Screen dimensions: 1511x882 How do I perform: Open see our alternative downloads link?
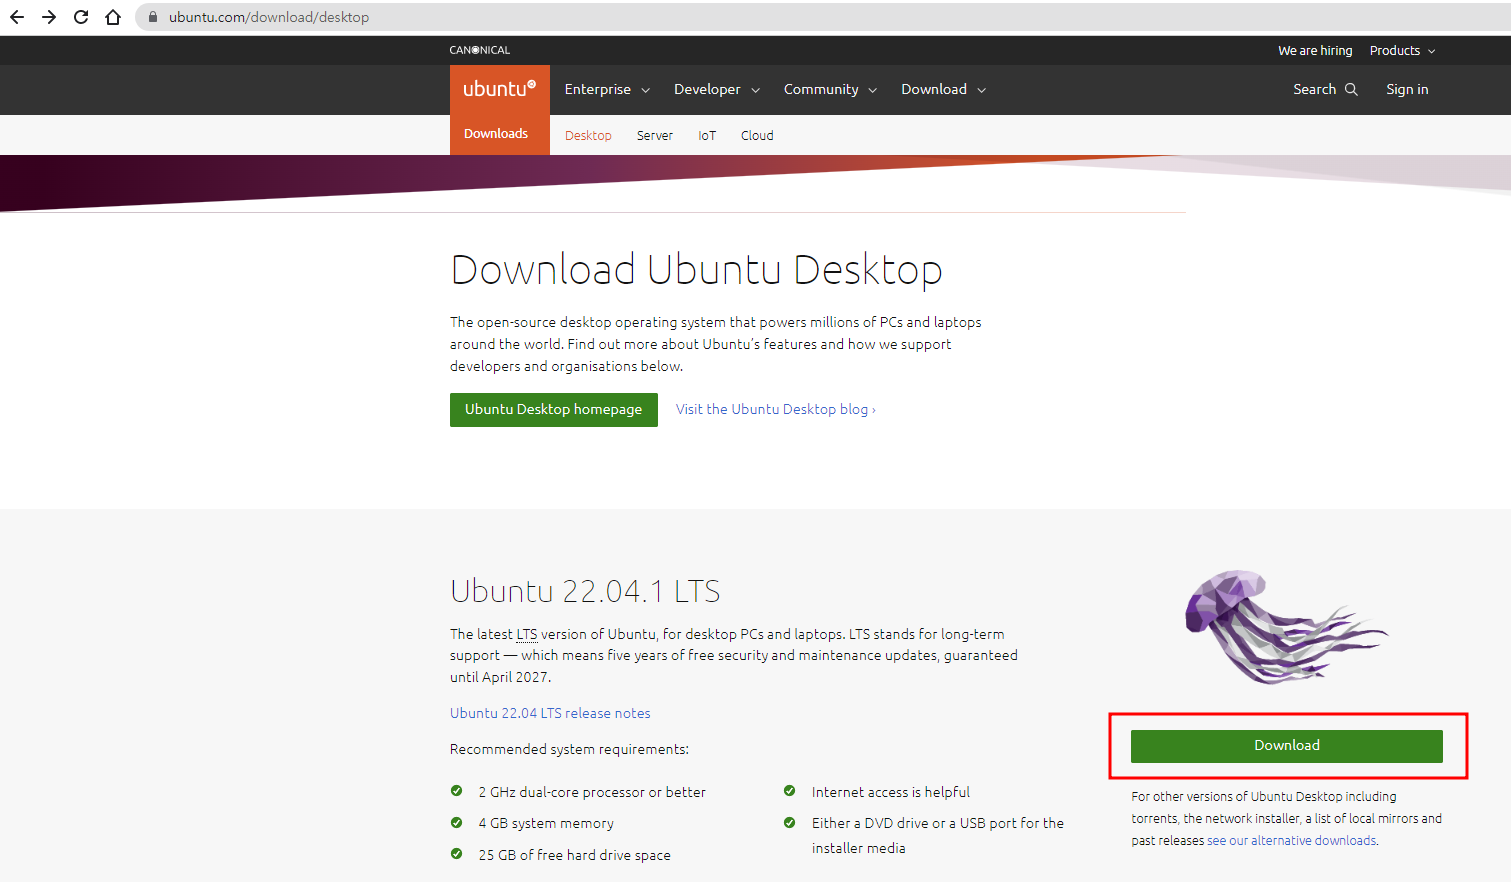(x=1291, y=841)
